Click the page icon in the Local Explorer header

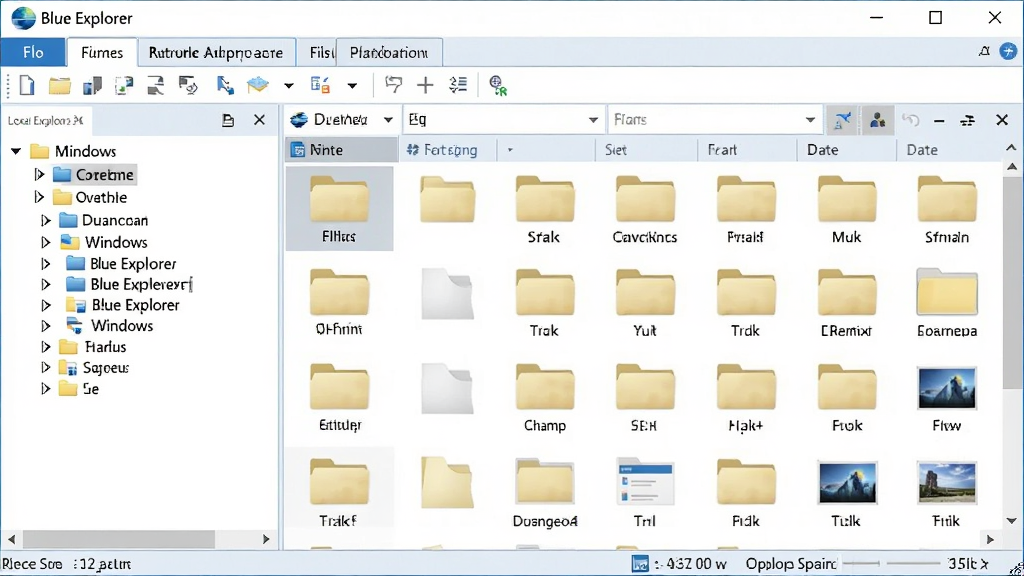click(228, 120)
